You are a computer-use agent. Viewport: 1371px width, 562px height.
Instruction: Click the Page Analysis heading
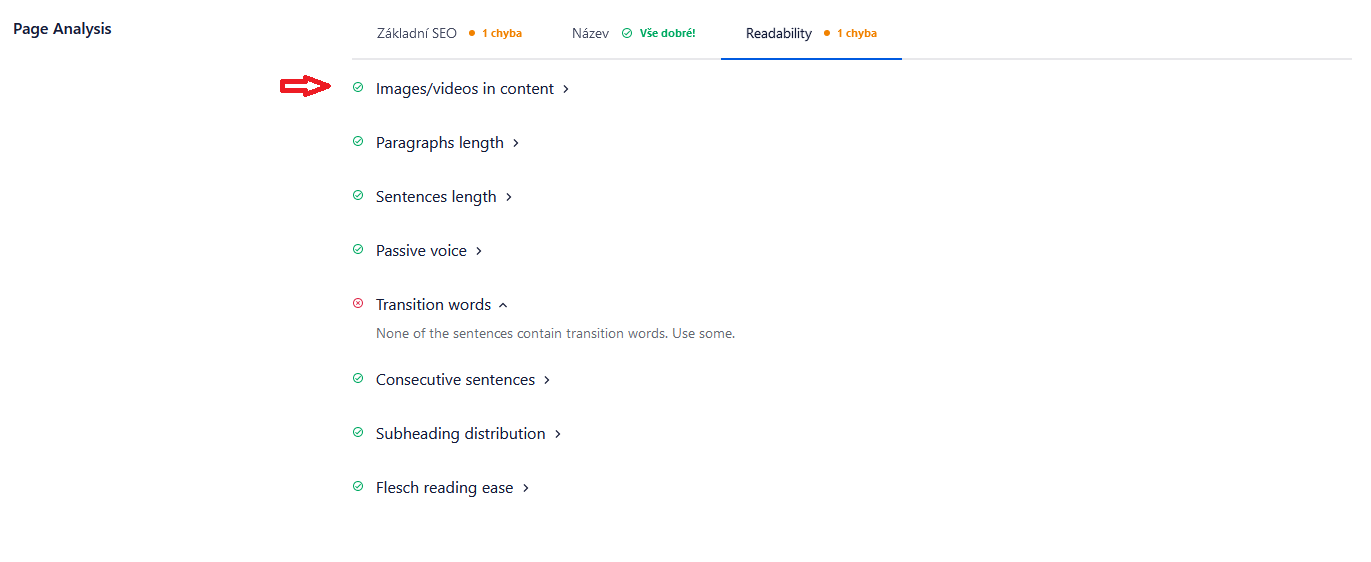pos(62,29)
